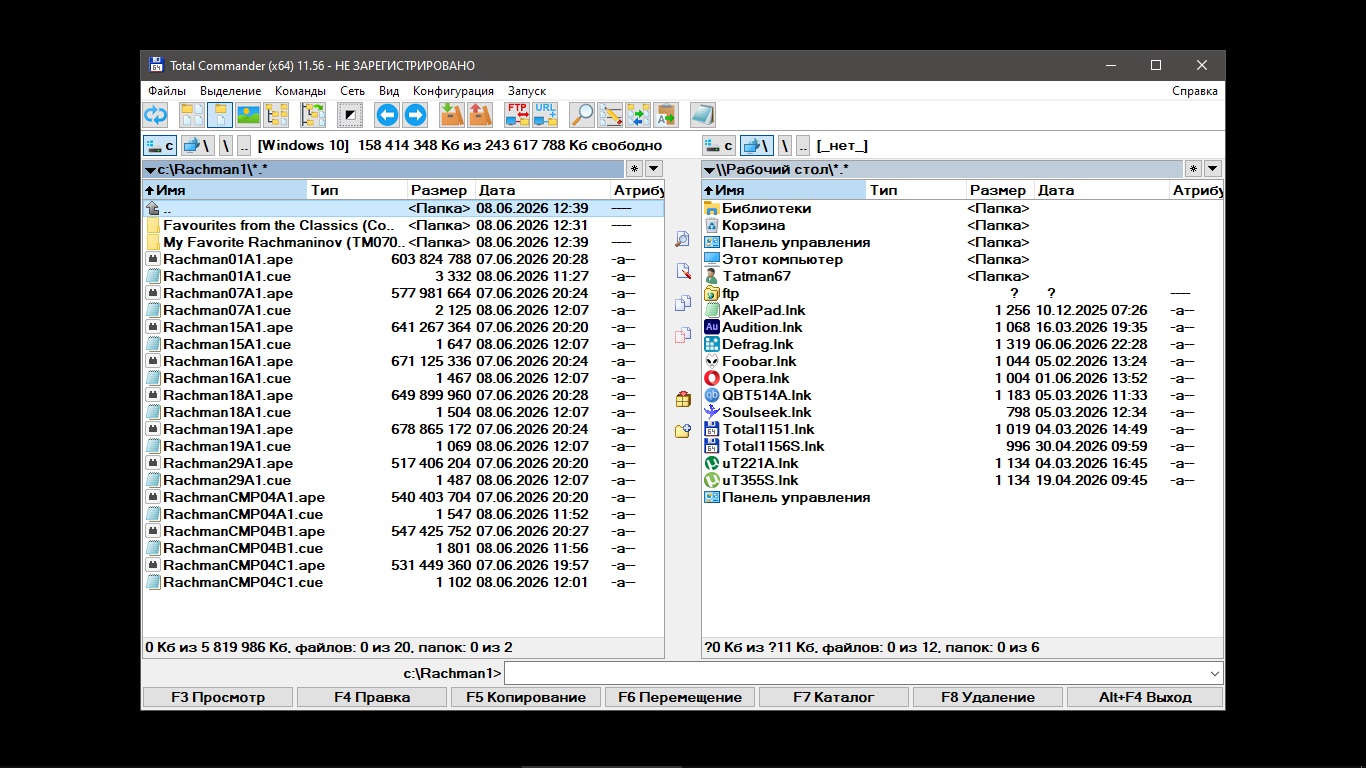Image resolution: width=1366 pixels, height=768 pixels.
Task: Open the Конфигурация menu
Action: (x=453, y=91)
